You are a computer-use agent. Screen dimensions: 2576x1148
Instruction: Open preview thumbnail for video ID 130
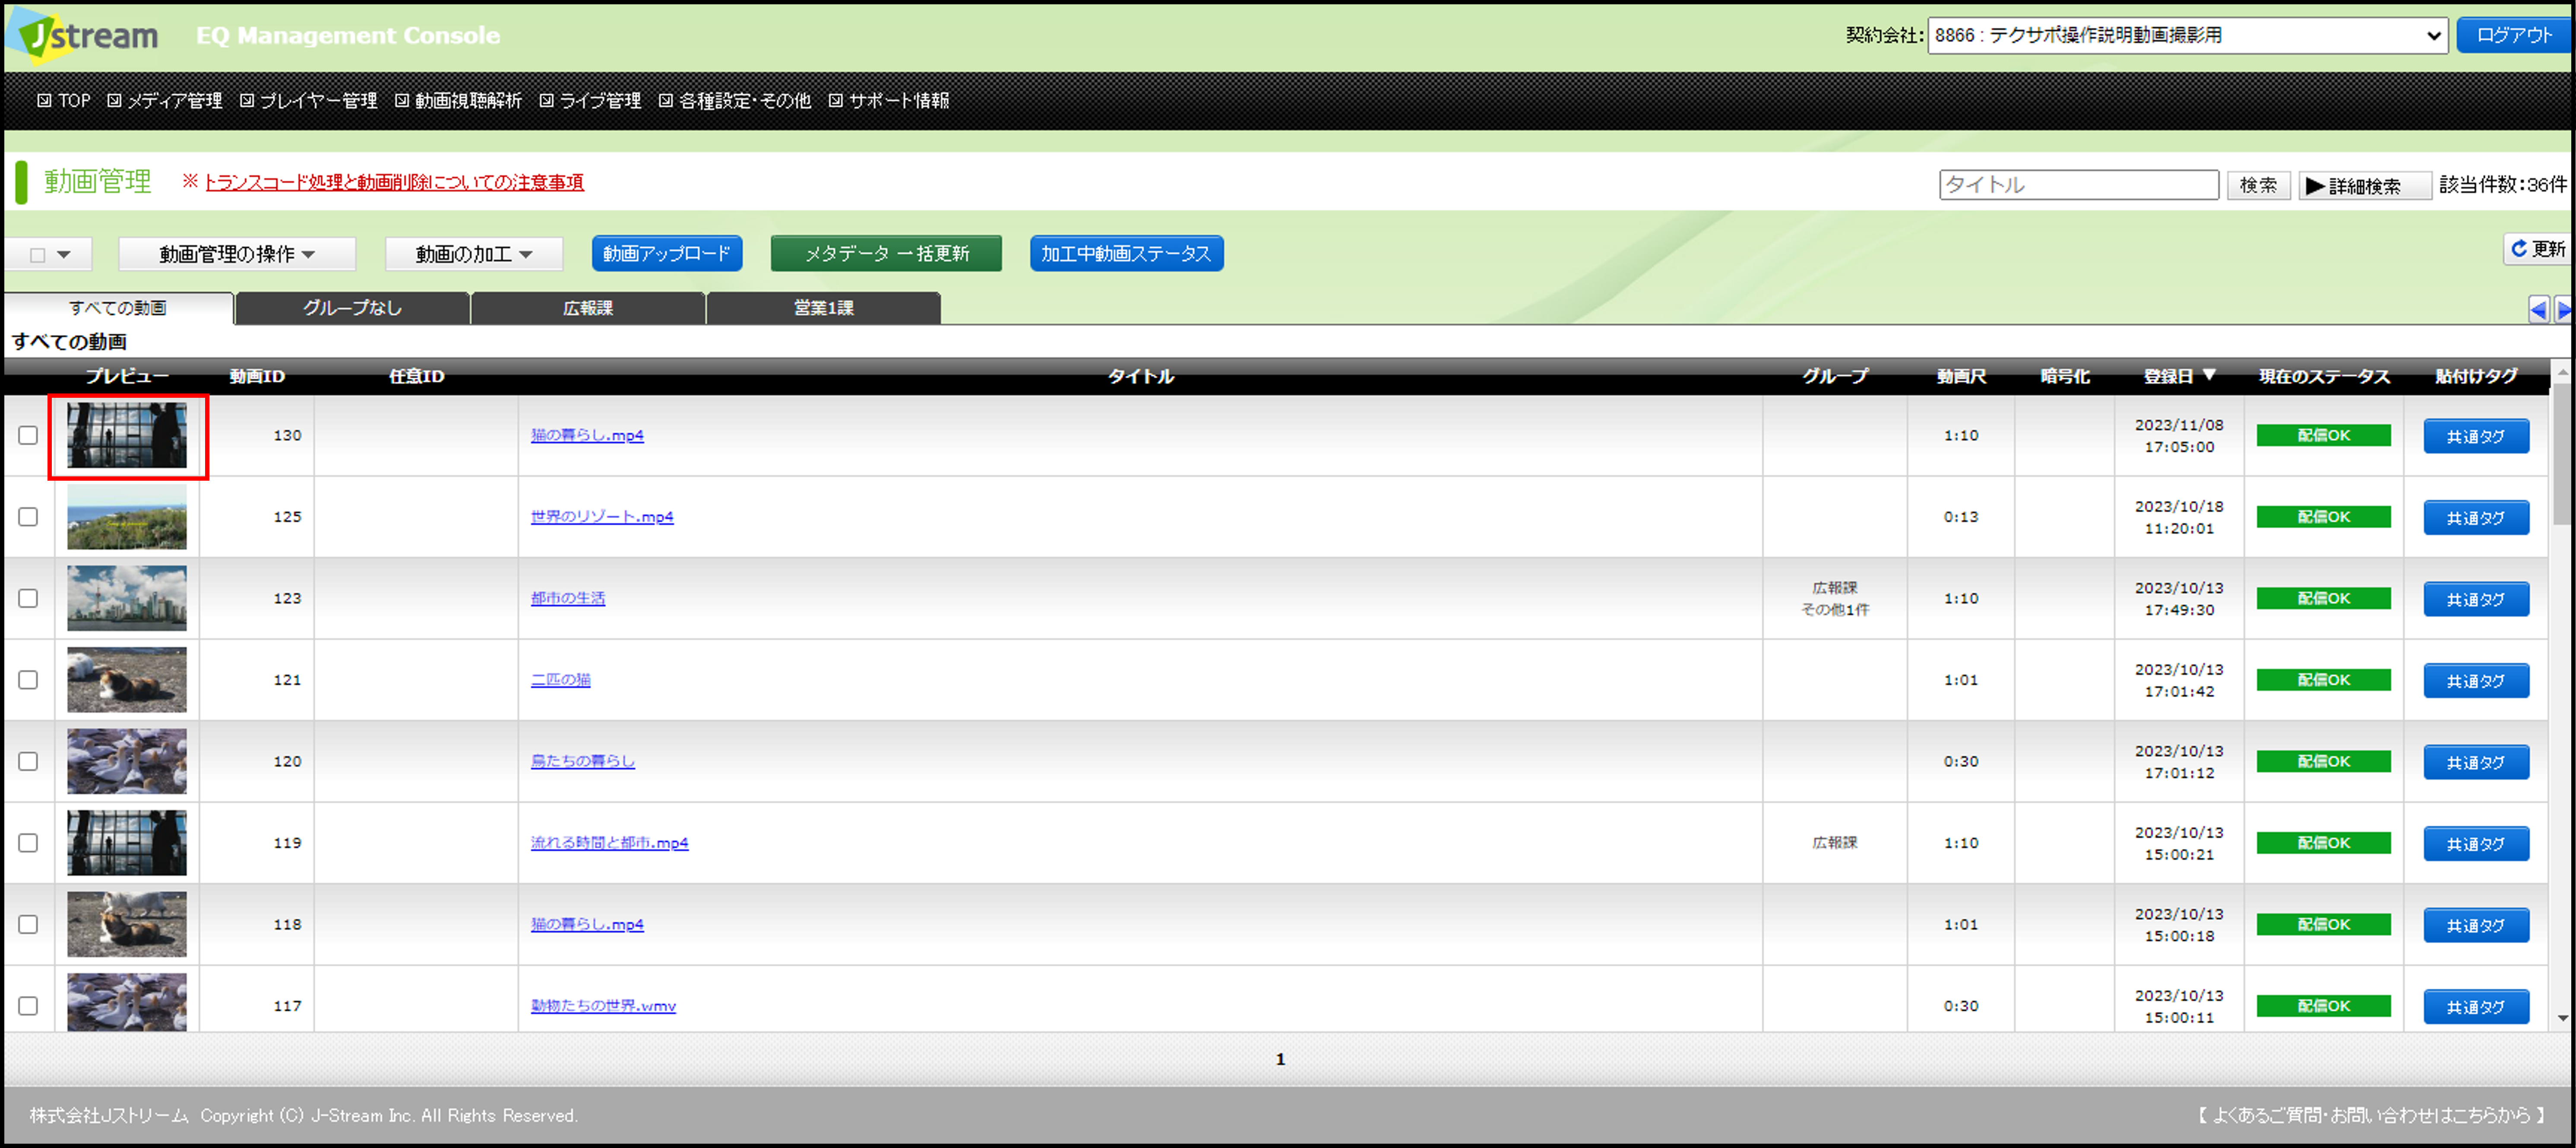point(127,435)
